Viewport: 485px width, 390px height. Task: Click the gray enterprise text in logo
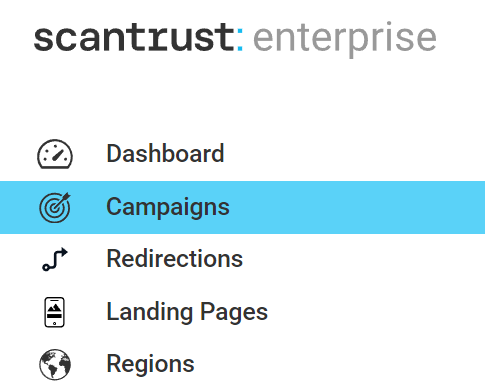pos(345,39)
